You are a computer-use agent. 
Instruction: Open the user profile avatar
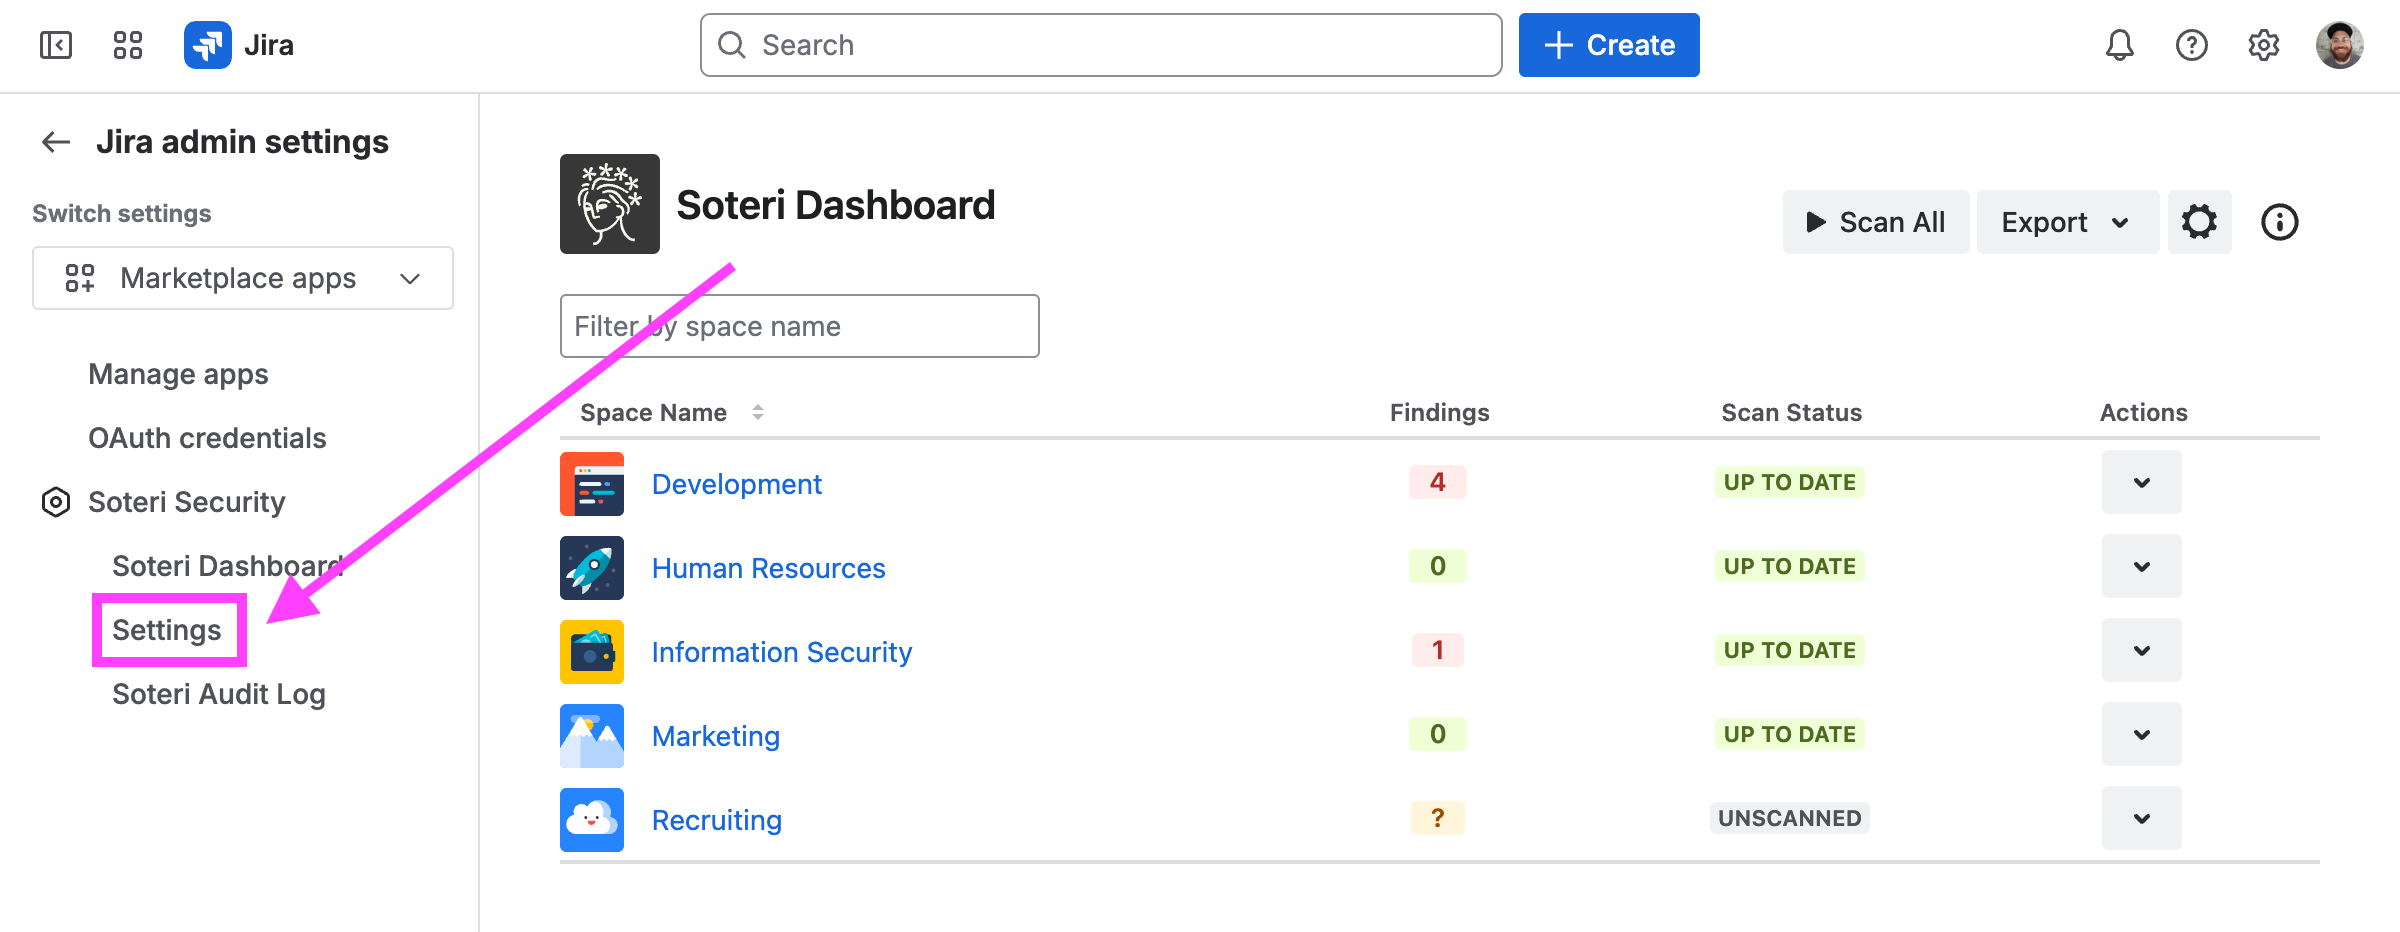pyautogui.click(x=2339, y=45)
